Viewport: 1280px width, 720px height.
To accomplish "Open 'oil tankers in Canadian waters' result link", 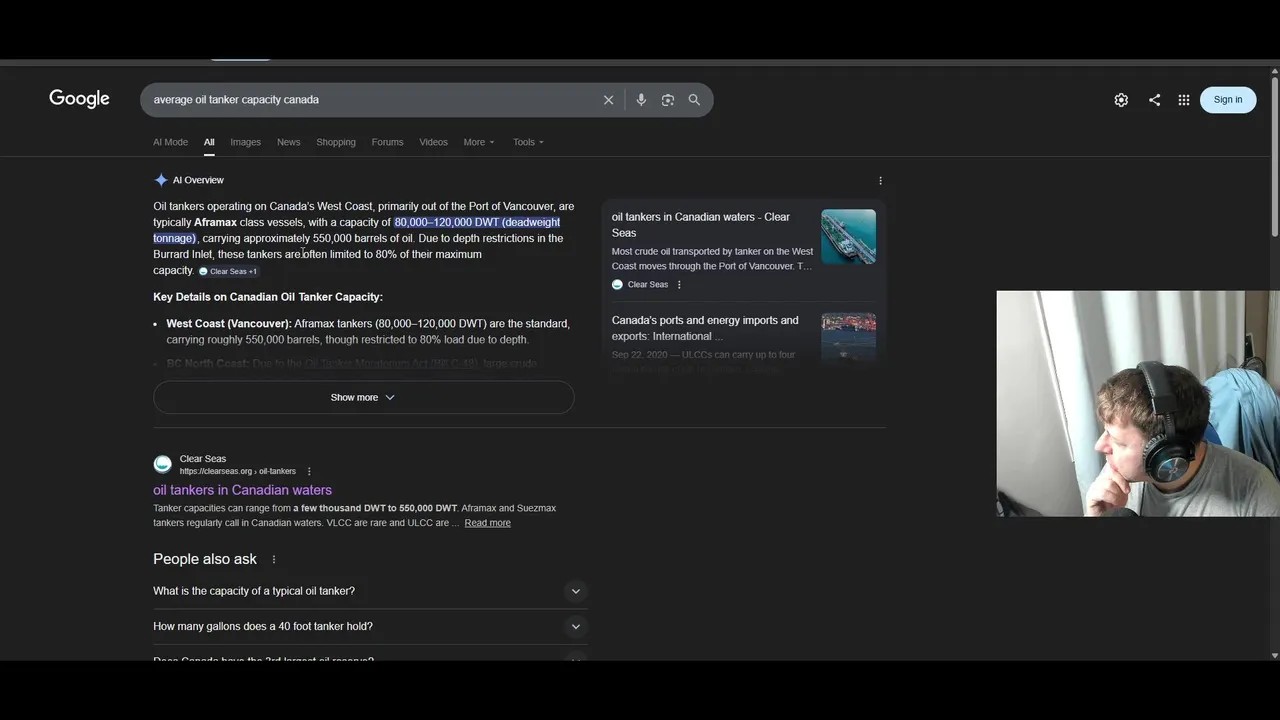I will pyautogui.click(x=242, y=490).
